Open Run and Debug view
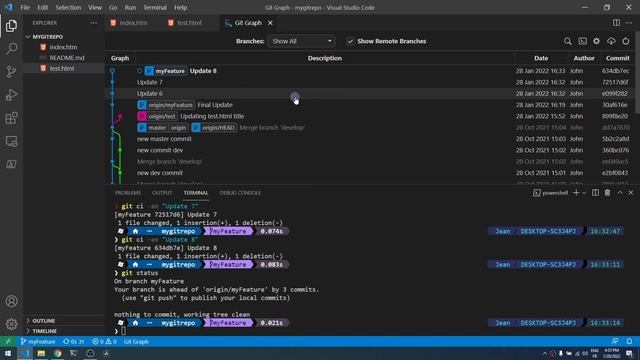 coord(11,95)
